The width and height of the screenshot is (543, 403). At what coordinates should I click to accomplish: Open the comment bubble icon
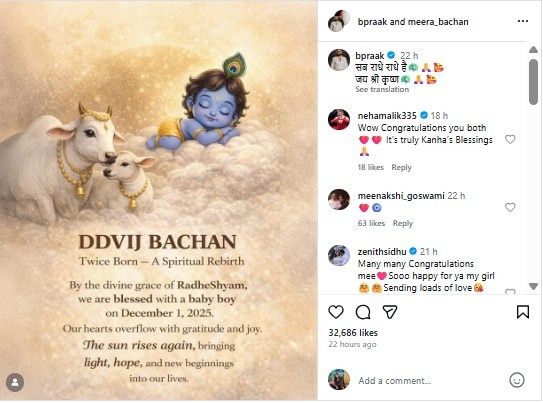click(363, 312)
